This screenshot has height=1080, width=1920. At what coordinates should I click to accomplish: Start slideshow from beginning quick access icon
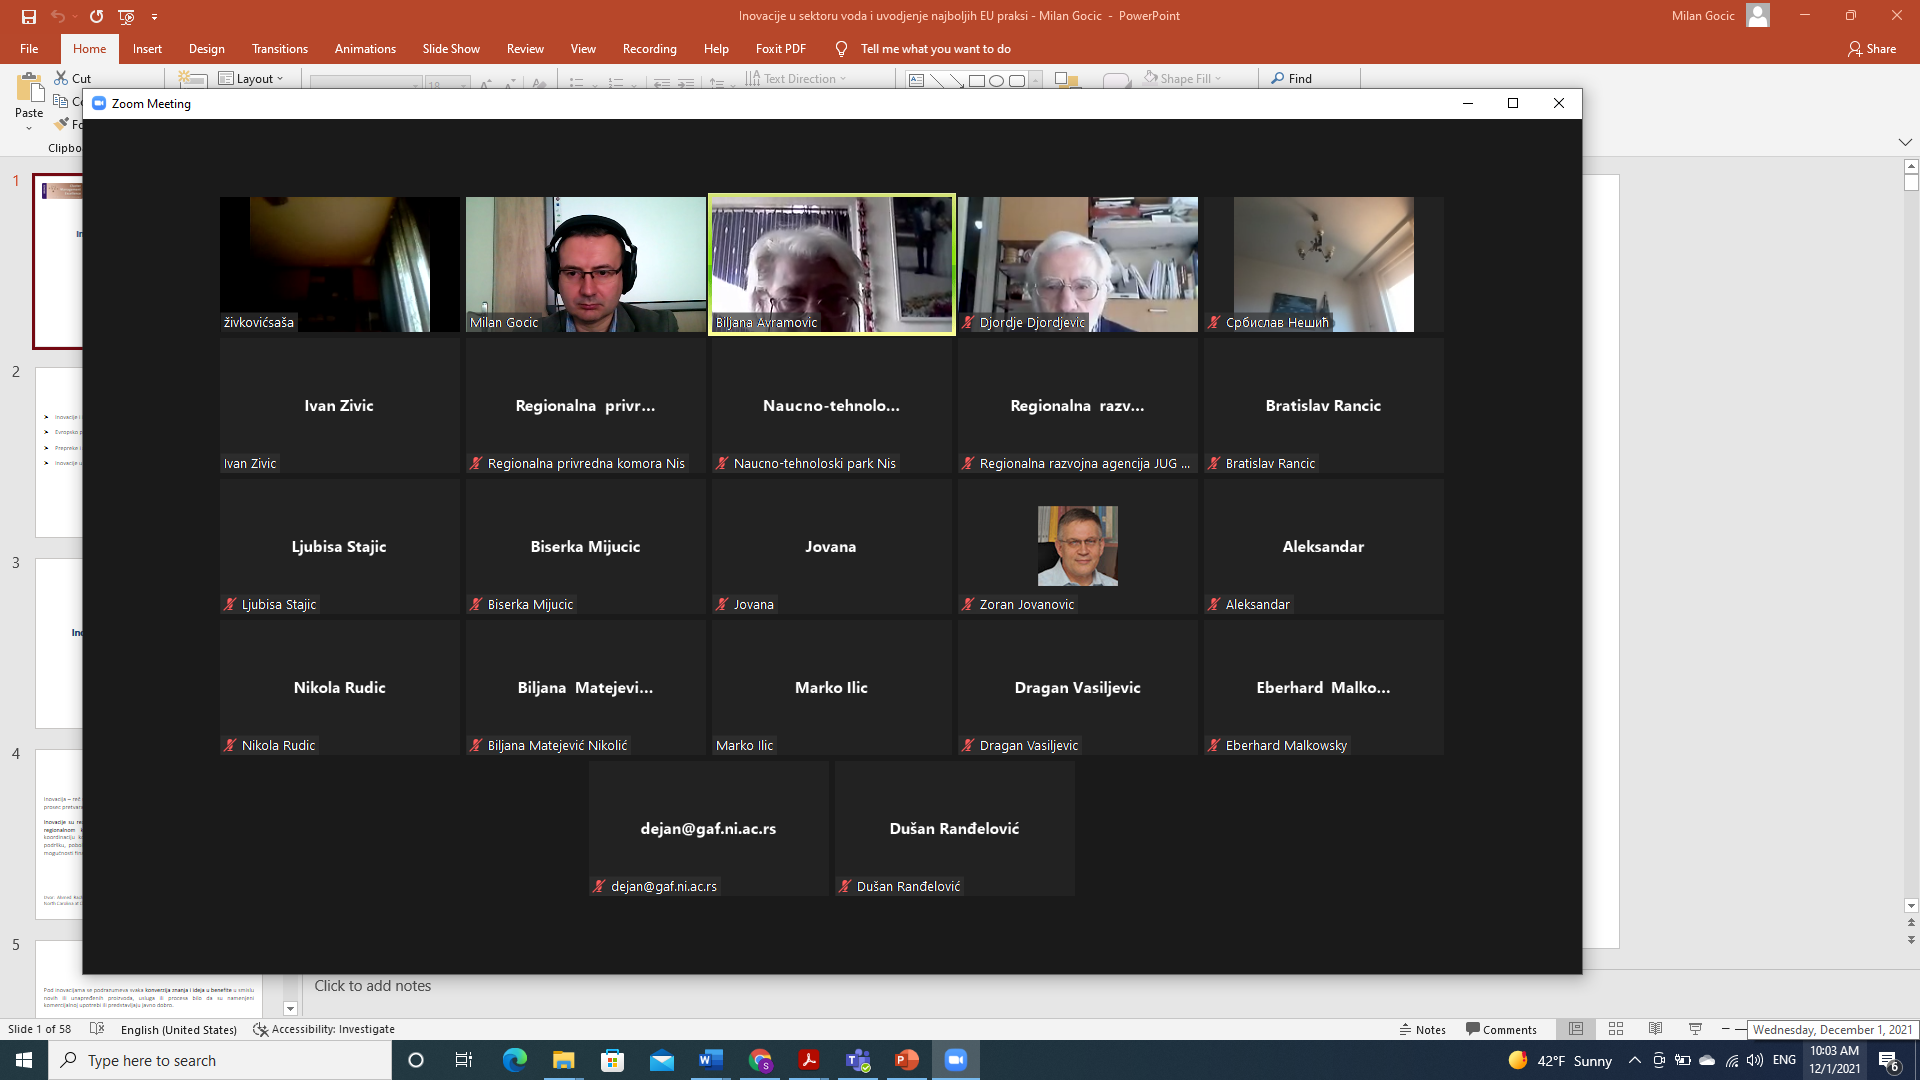point(126,16)
